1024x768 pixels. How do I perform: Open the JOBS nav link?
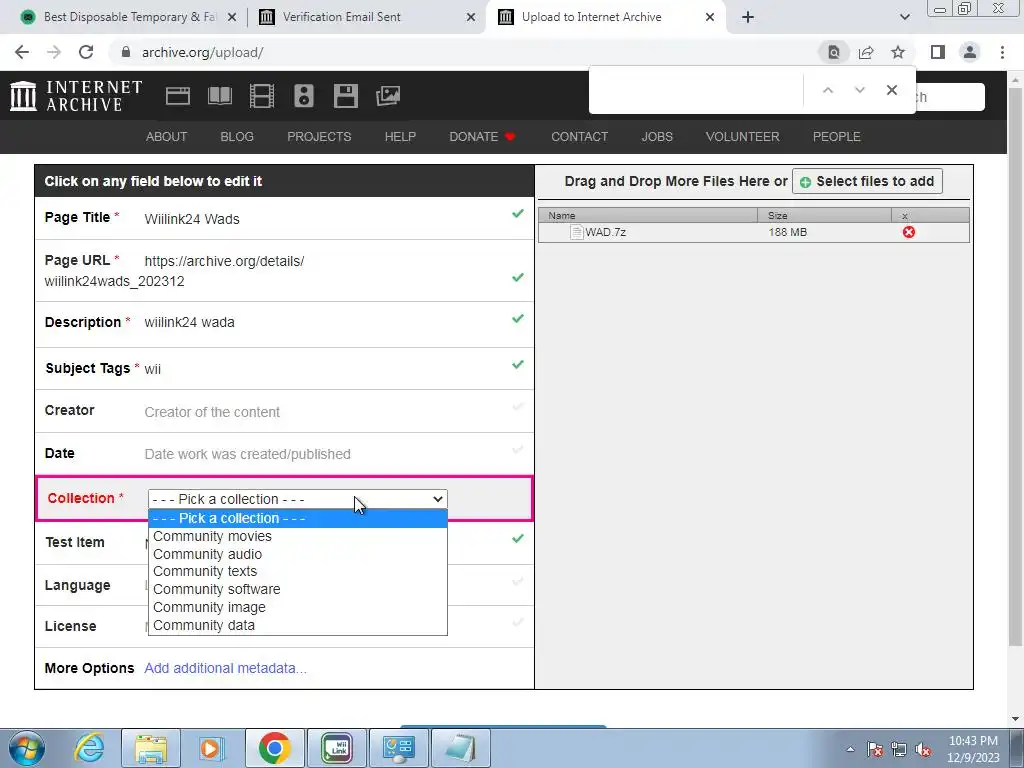[657, 136]
